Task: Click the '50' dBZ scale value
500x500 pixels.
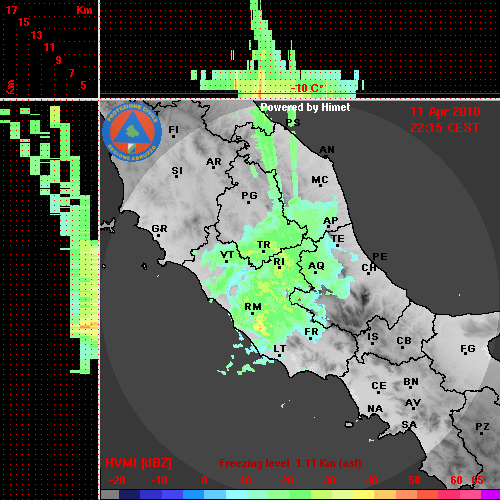Action: (x=415, y=480)
